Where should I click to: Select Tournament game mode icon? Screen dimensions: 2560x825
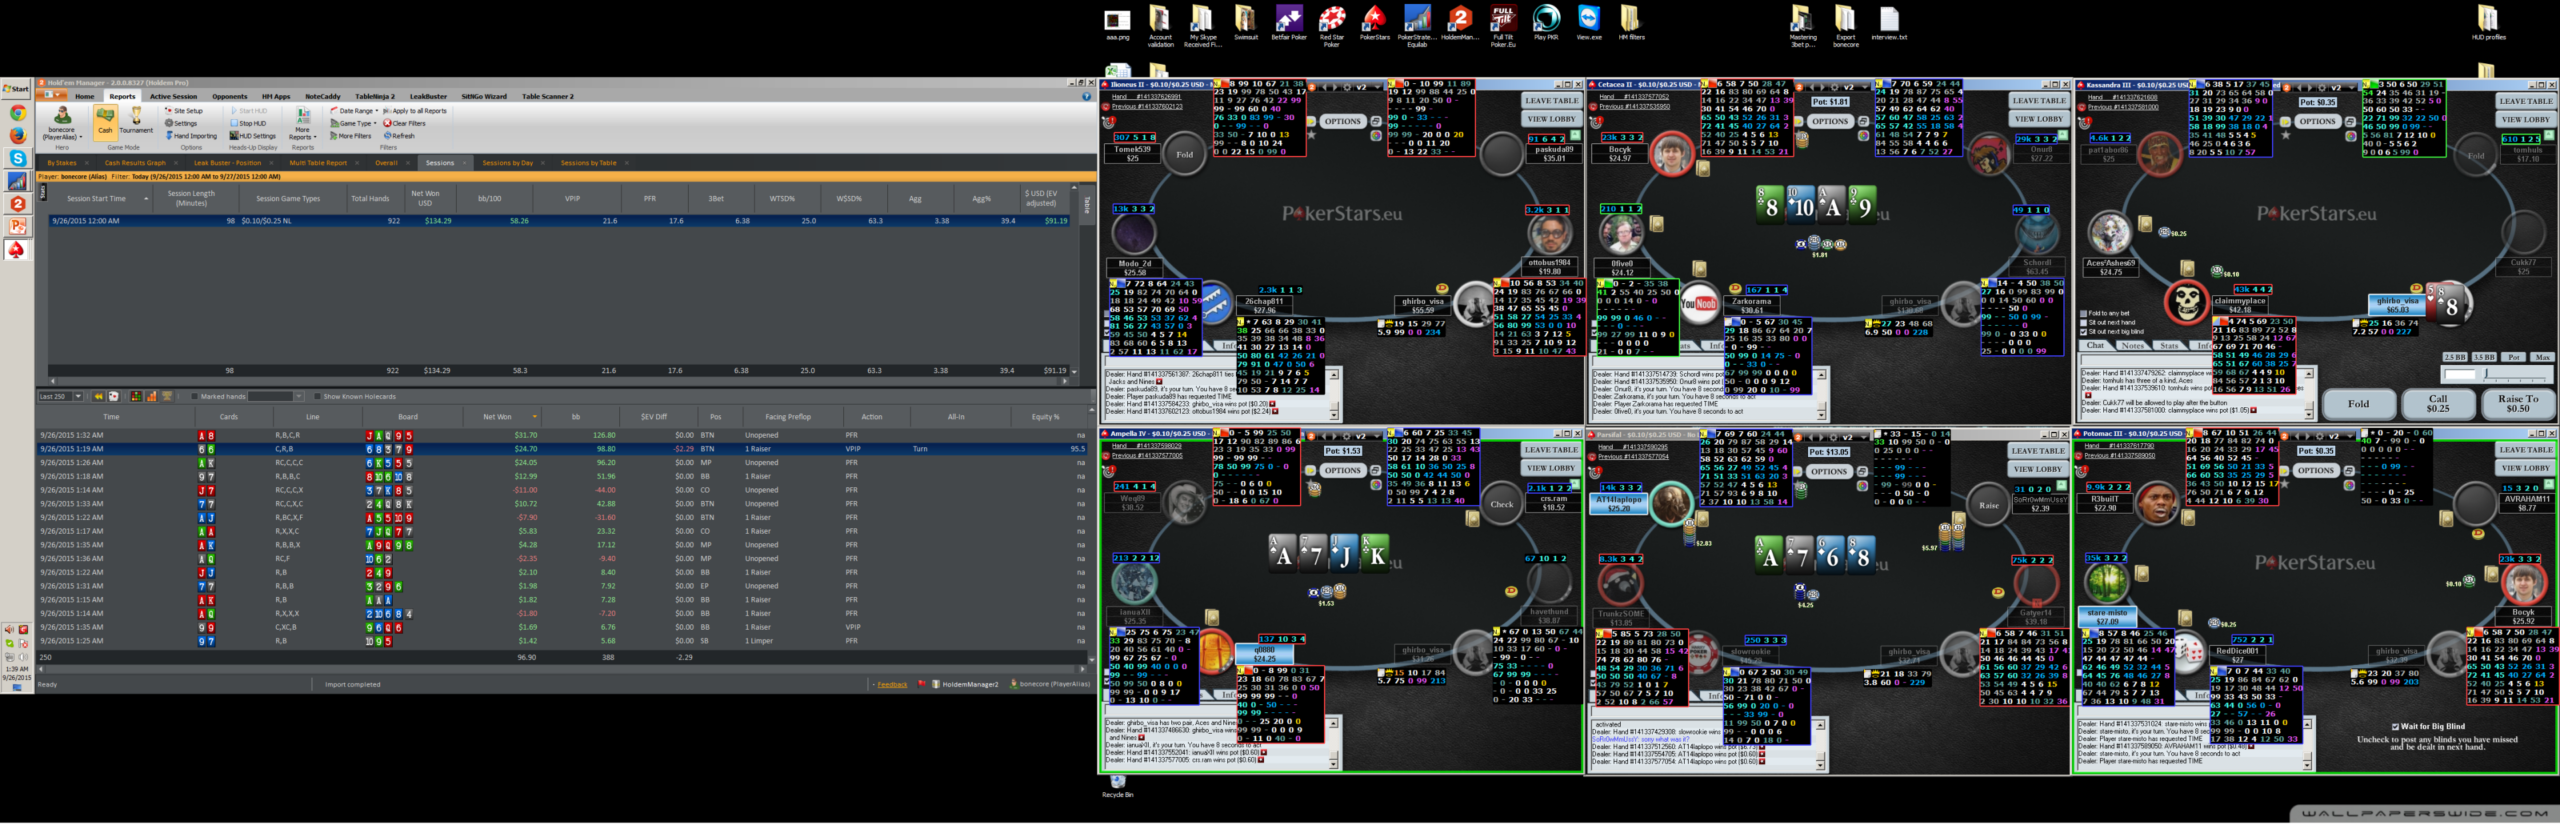pos(136,120)
